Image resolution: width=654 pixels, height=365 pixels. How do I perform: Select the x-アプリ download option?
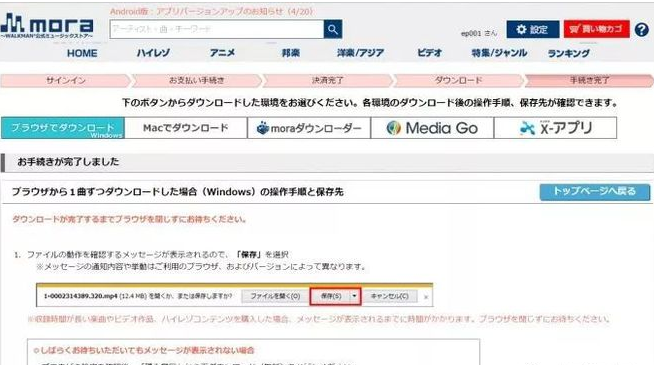pyautogui.click(x=556, y=128)
